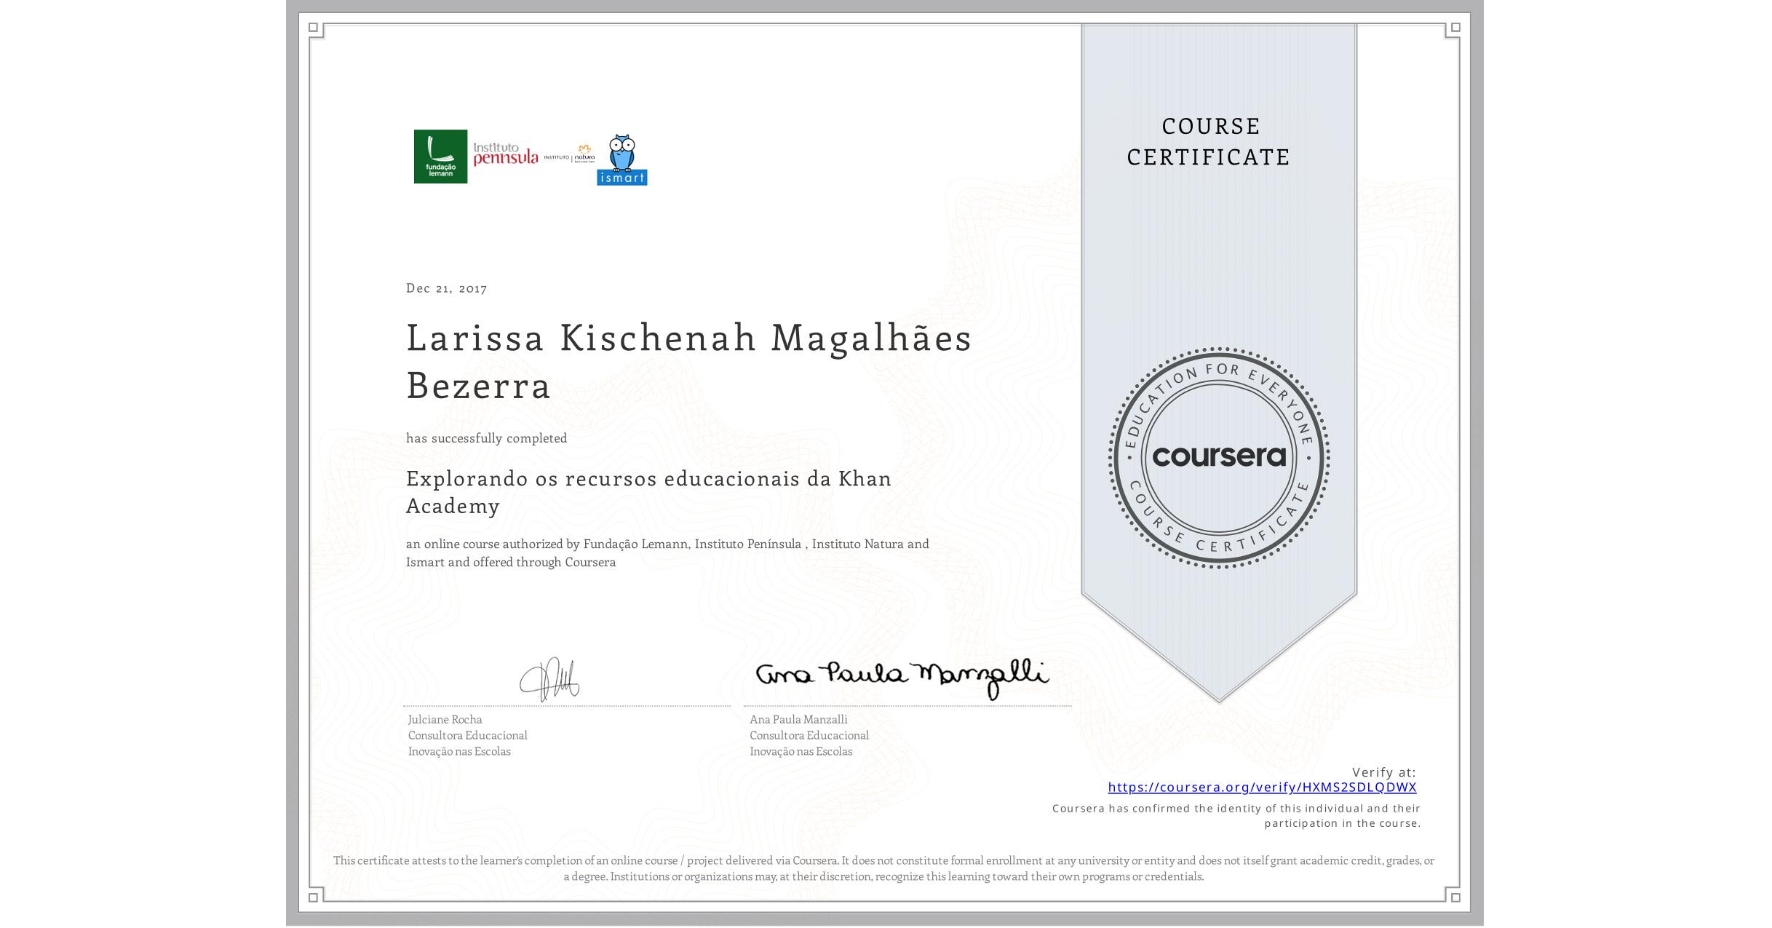Click the surname Bezerra
The width and height of the screenshot is (1772, 928).
pos(478,386)
